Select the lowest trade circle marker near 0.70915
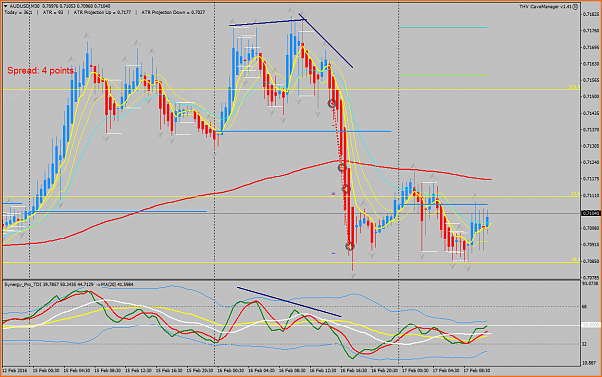 [349, 246]
